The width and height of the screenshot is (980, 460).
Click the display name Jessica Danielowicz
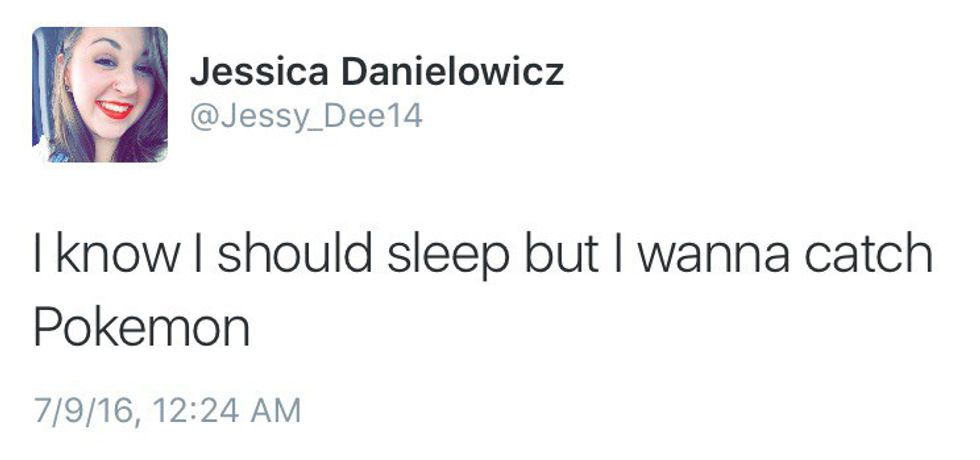pos(376,72)
